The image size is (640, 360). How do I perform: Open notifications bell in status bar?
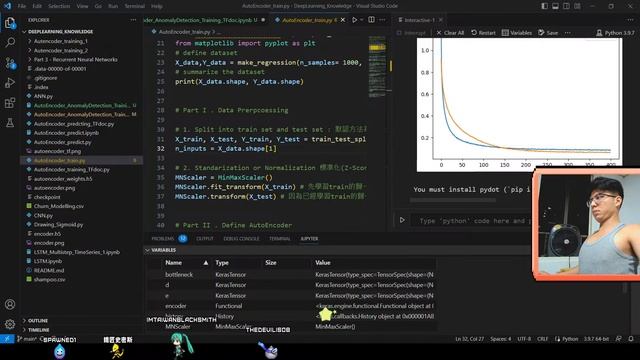click(x=631, y=339)
